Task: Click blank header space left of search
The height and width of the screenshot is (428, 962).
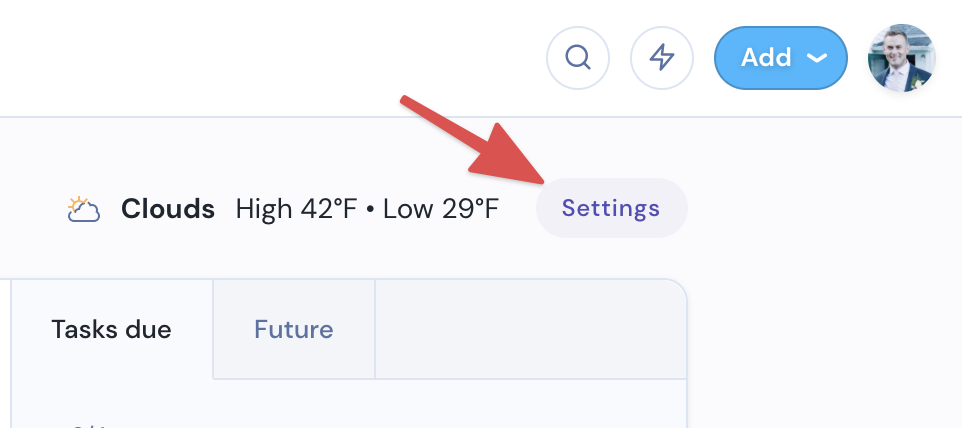Action: pyautogui.click(x=270, y=58)
